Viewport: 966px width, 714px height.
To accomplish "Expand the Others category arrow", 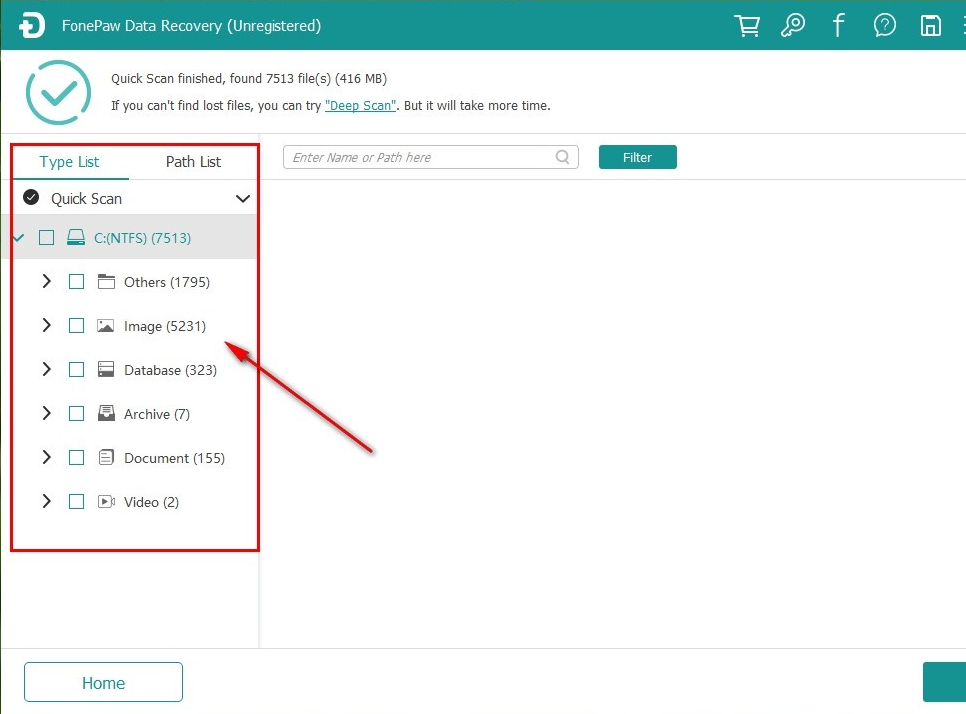I will tap(46, 281).
